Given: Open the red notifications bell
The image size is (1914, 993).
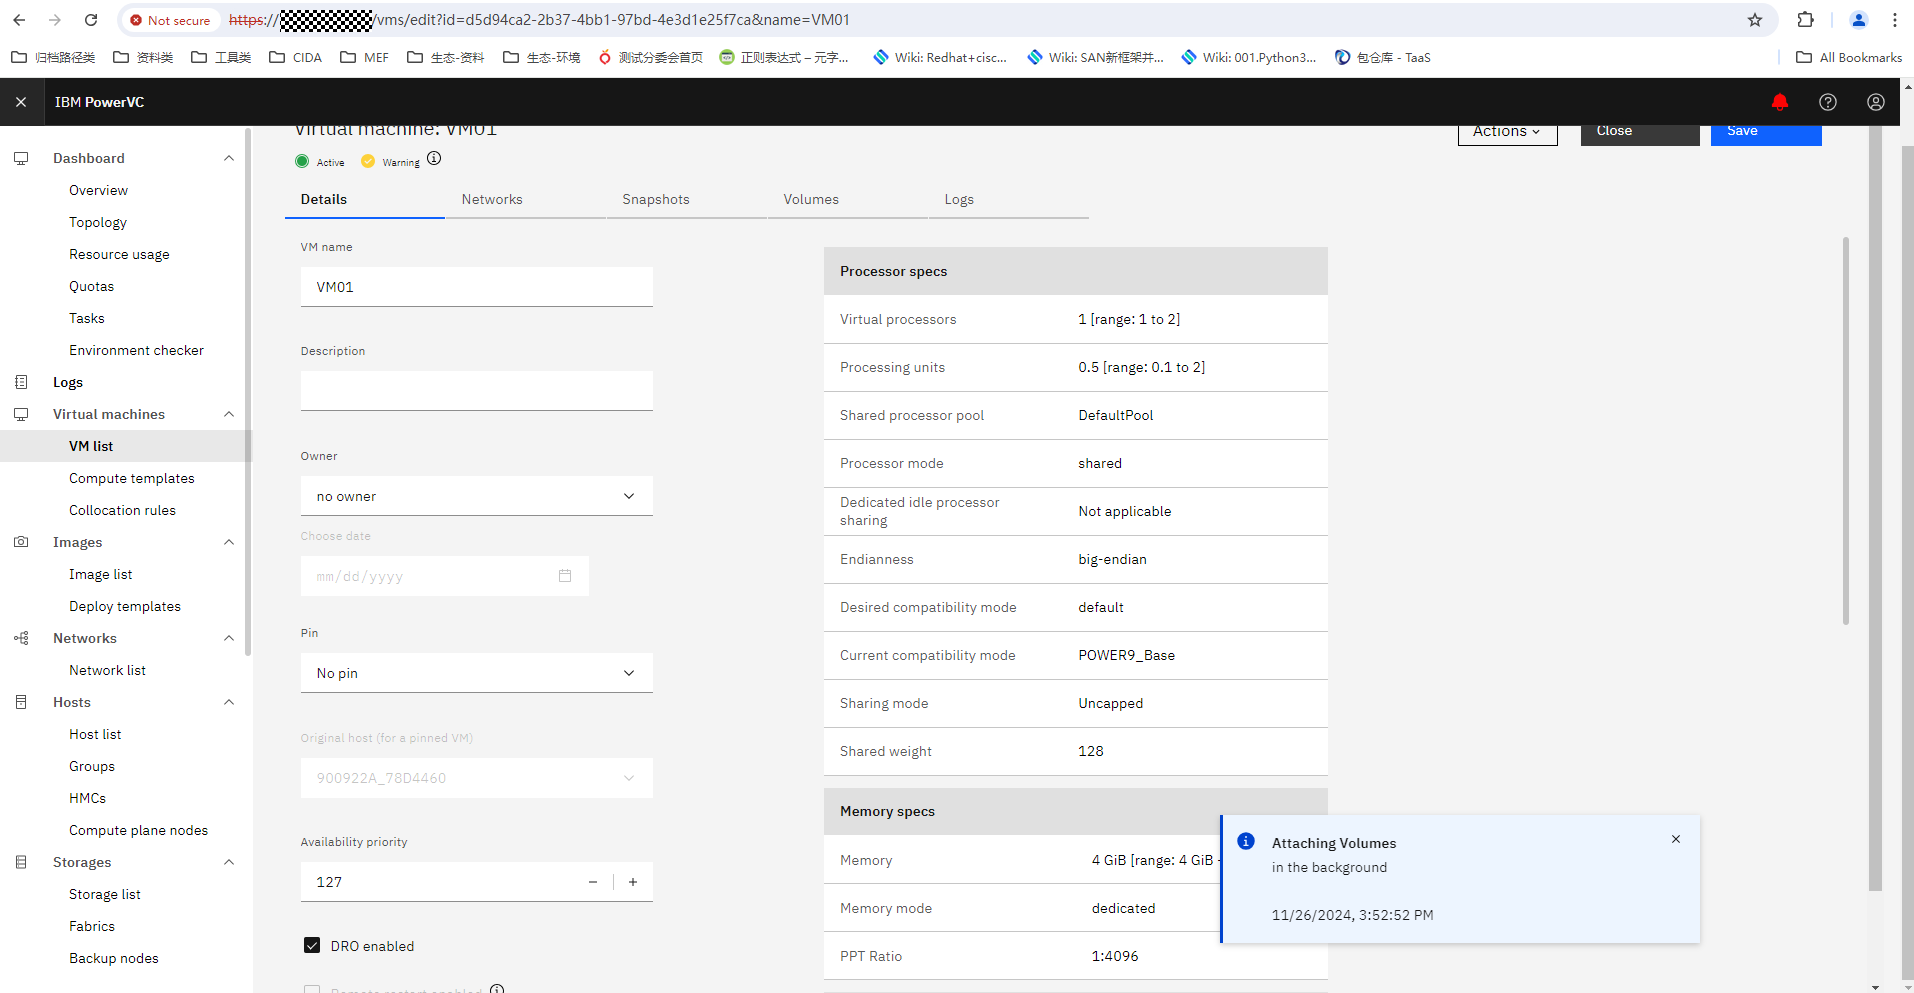Looking at the screenshot, I should (x=1780, y=102).
